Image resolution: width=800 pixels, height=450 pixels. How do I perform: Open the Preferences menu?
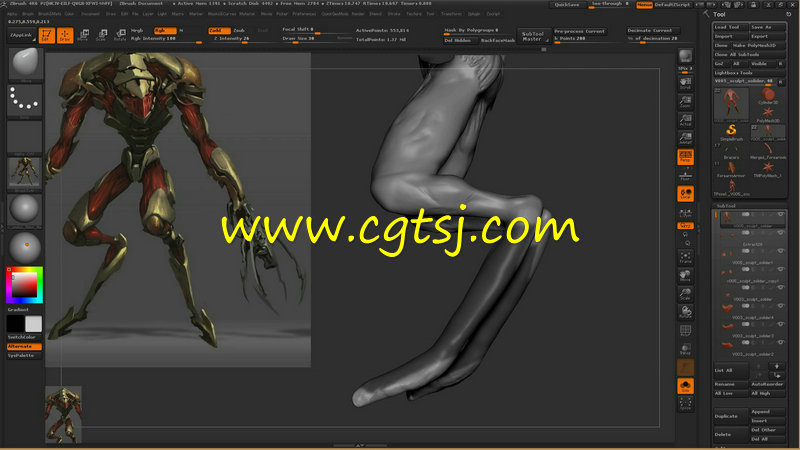click(305, 14)
